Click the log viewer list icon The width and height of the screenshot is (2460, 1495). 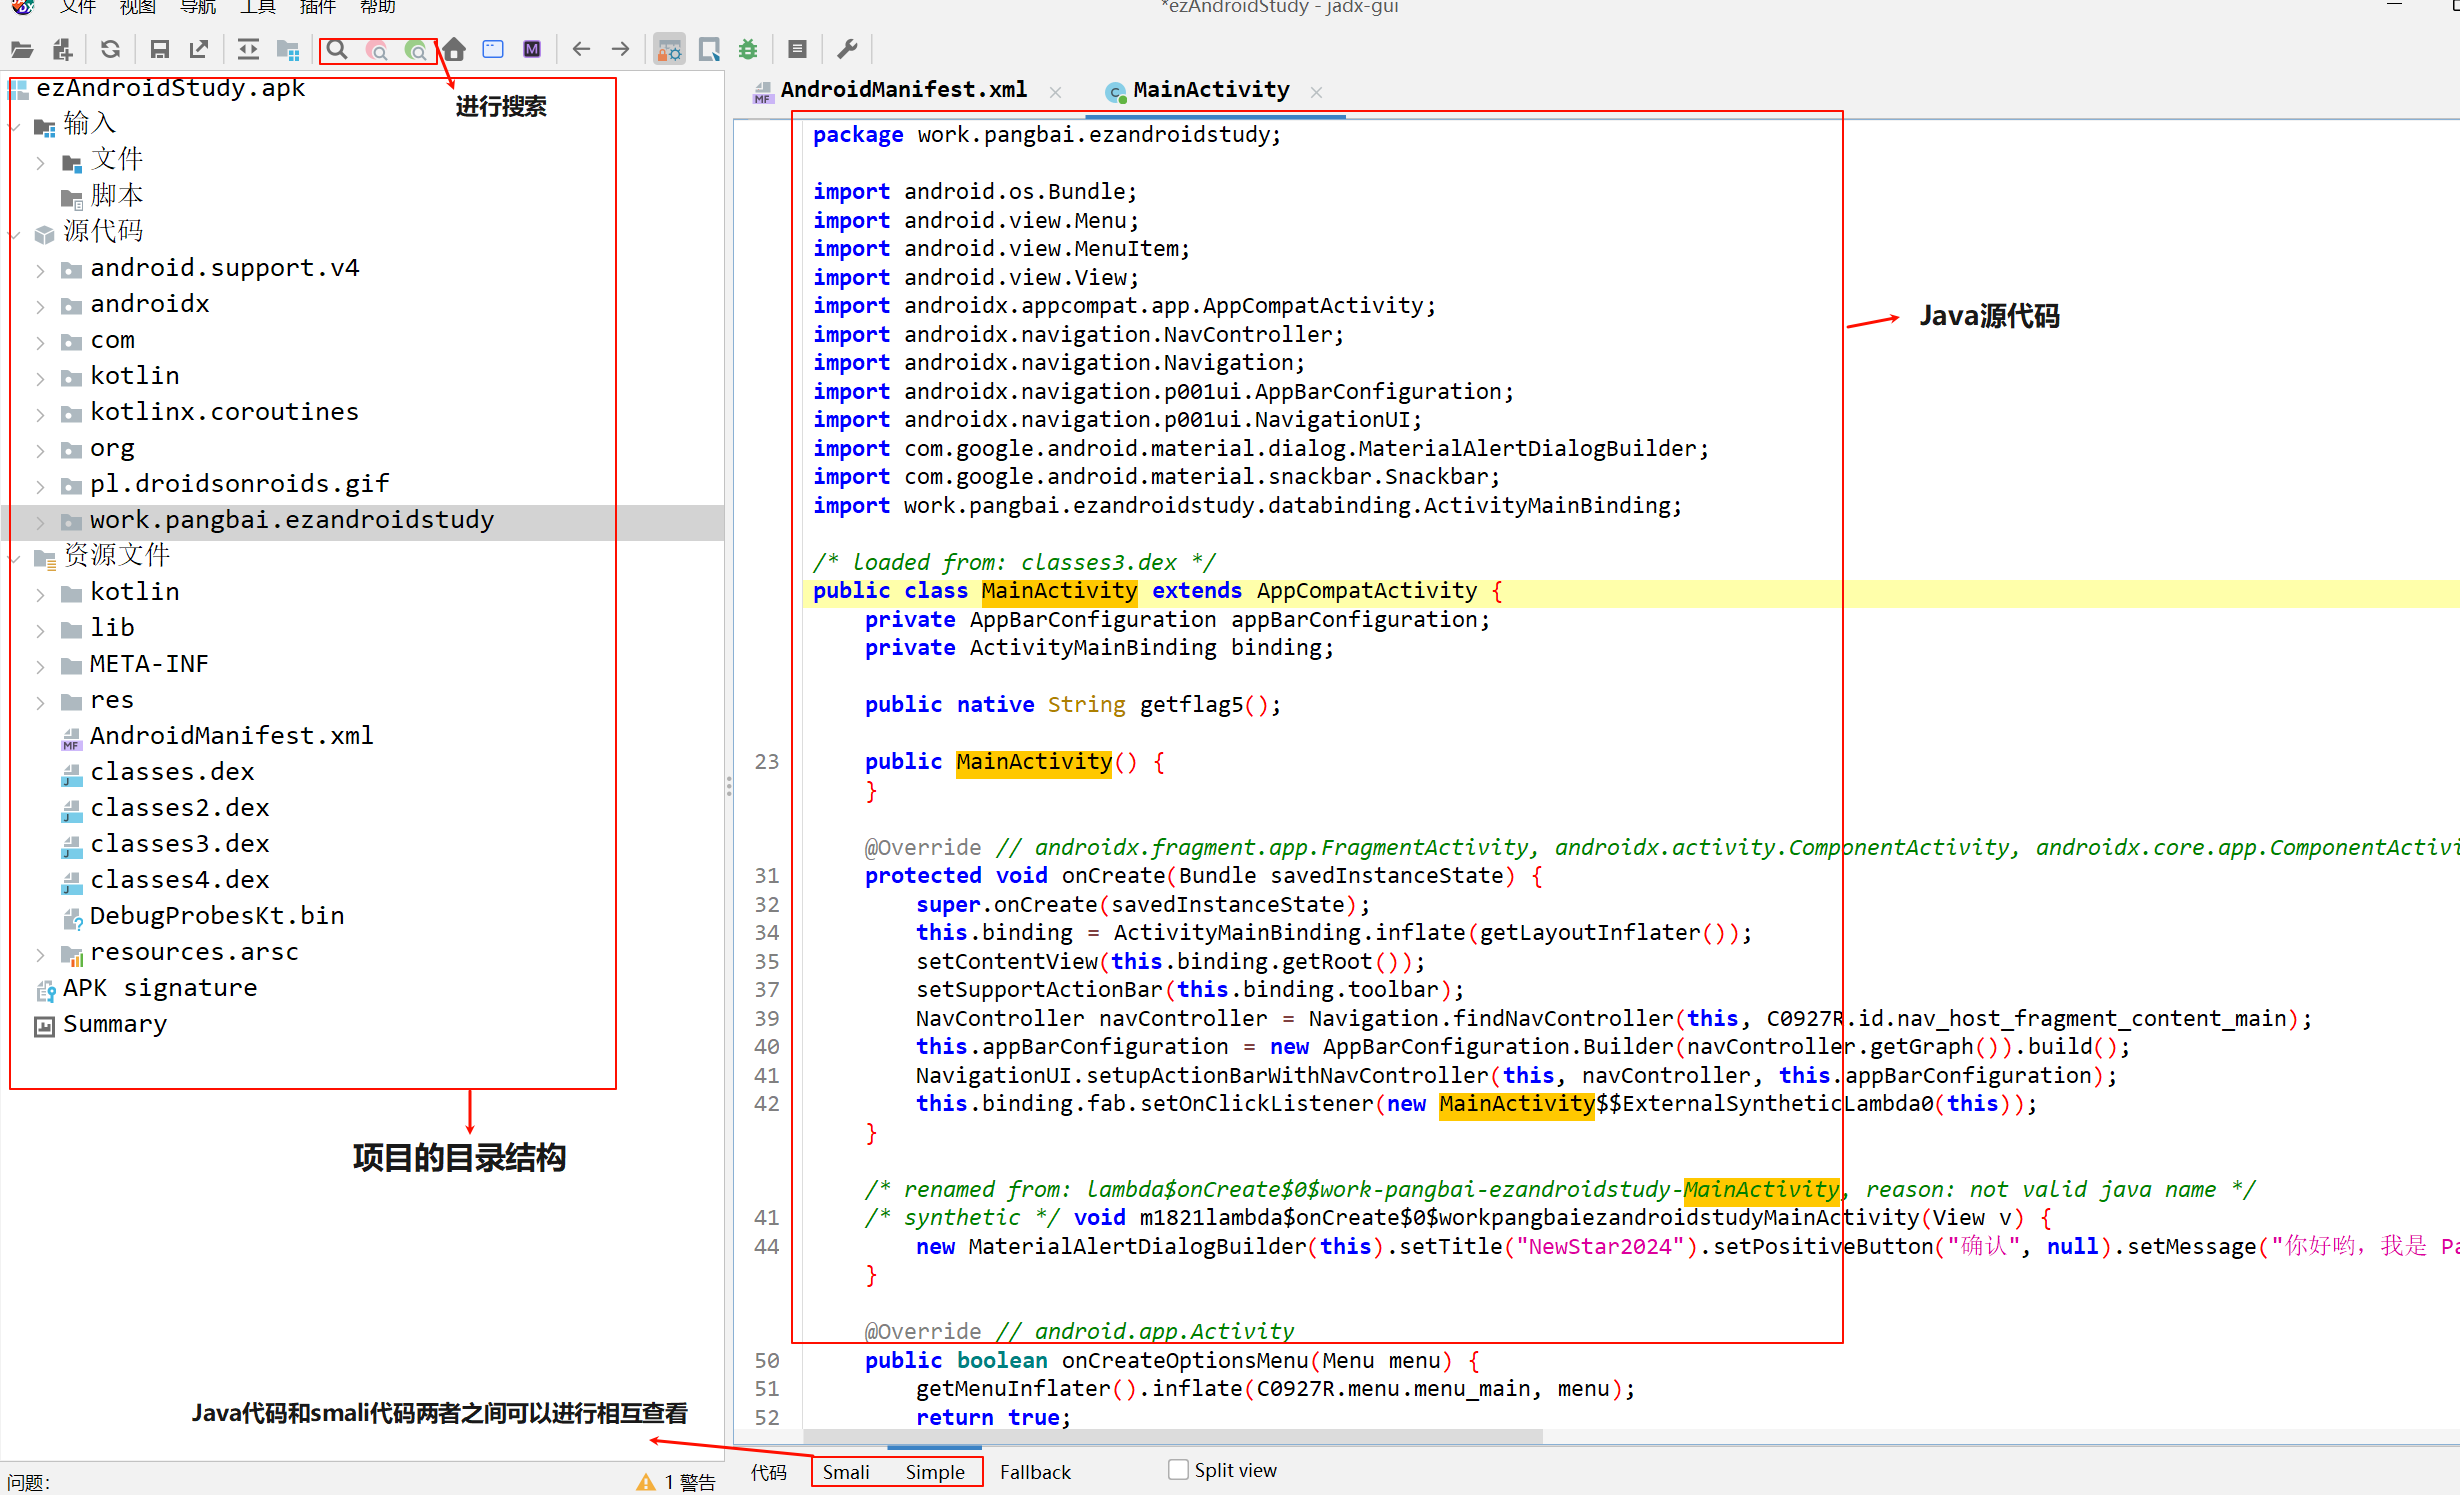click(797, 49)
